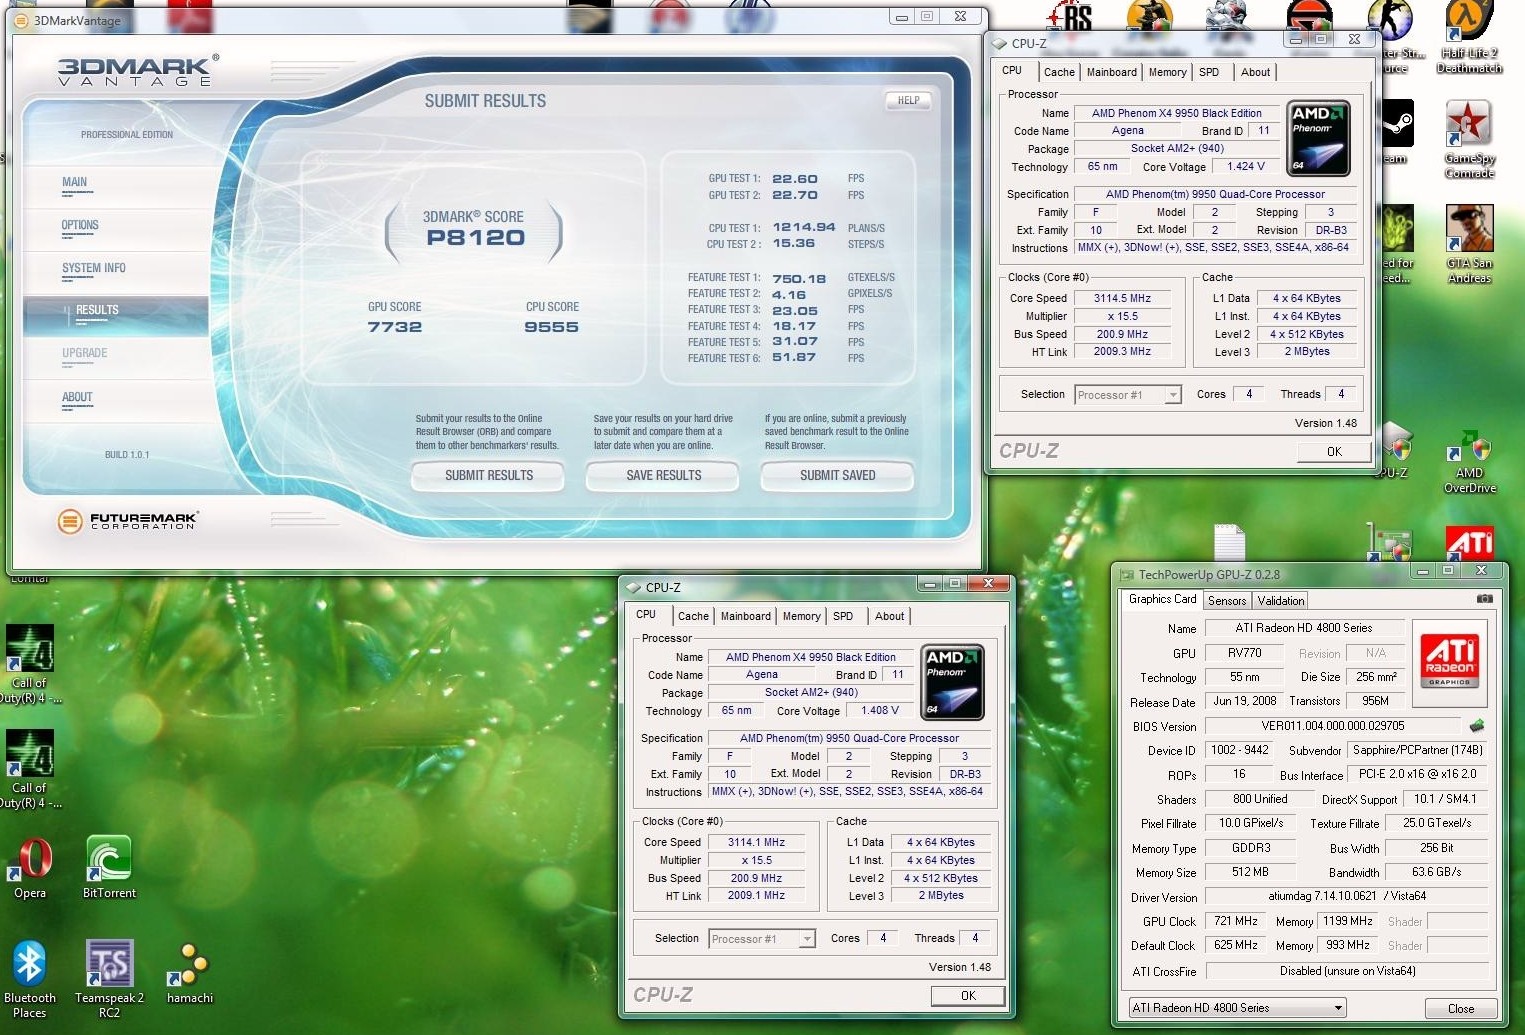This screenshot has width=1525, height=1035.
Task: Switch to Validation tab in GPU-Z
Action: [1280, 601]
